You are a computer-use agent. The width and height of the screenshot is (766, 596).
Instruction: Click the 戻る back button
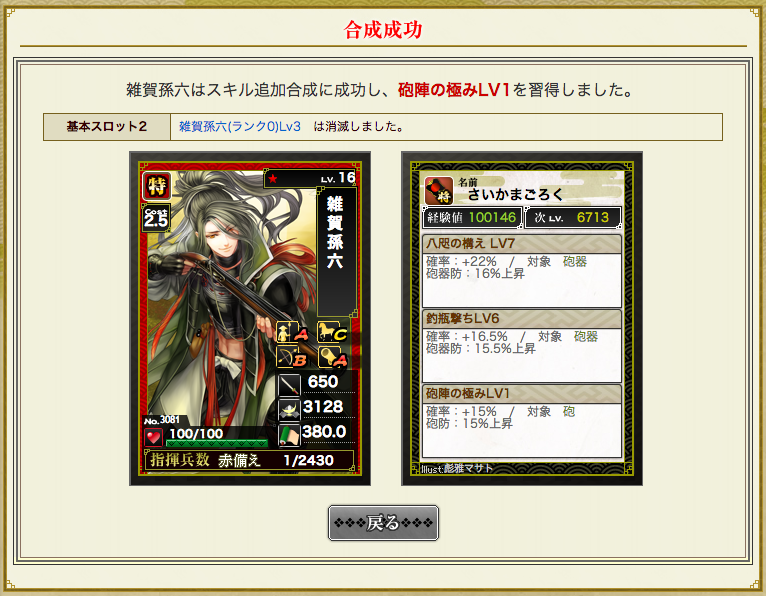tap(383, 523)
